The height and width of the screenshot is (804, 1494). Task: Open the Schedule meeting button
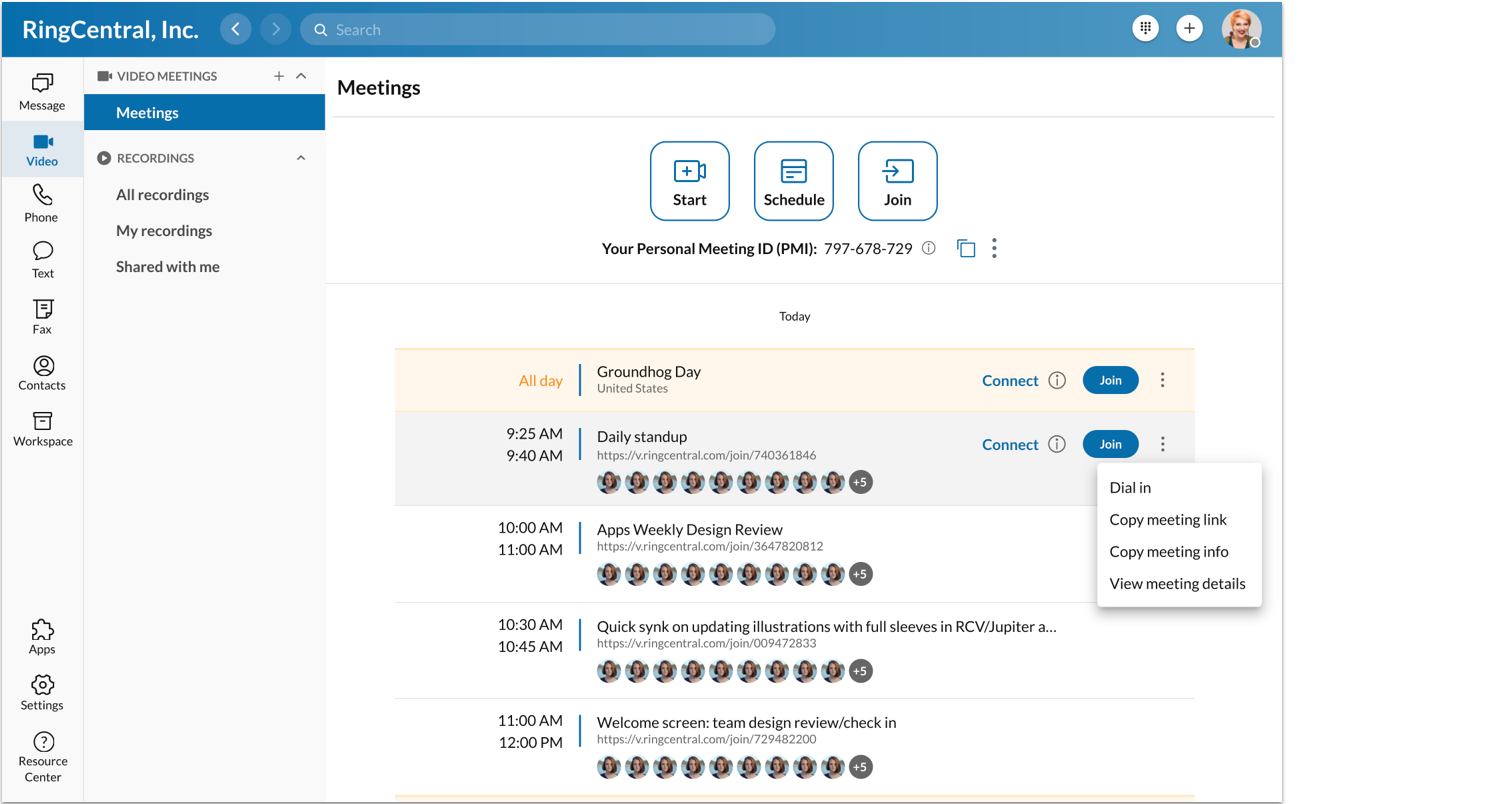point(794,181)
